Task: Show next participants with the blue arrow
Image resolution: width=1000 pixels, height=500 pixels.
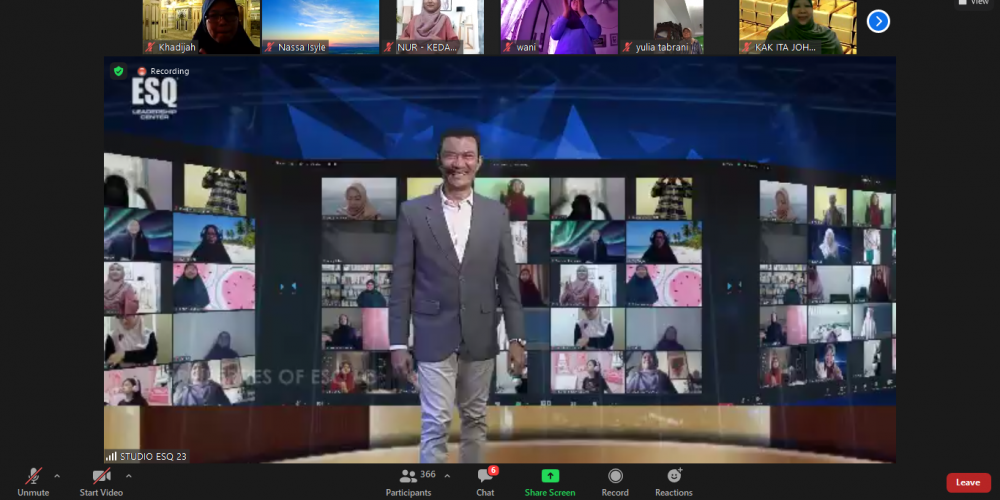Action: pos(878,21)
